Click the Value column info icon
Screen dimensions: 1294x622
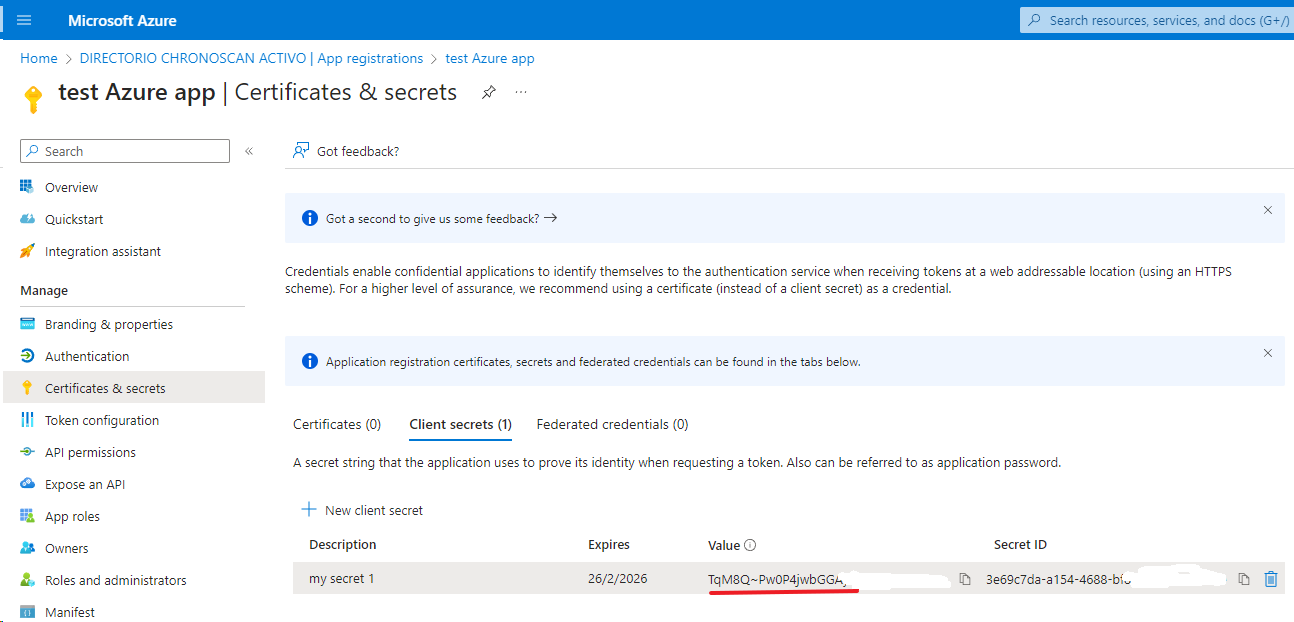(750, 545)
